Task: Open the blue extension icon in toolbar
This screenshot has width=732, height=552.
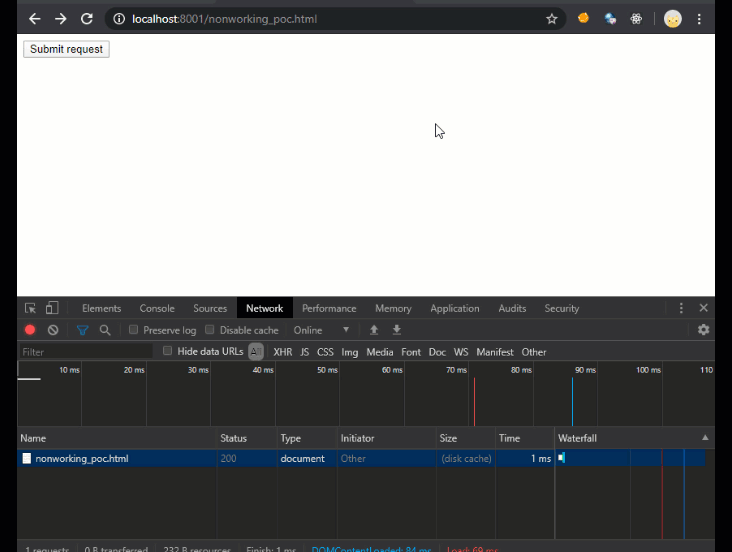Action: click(610, 19)
